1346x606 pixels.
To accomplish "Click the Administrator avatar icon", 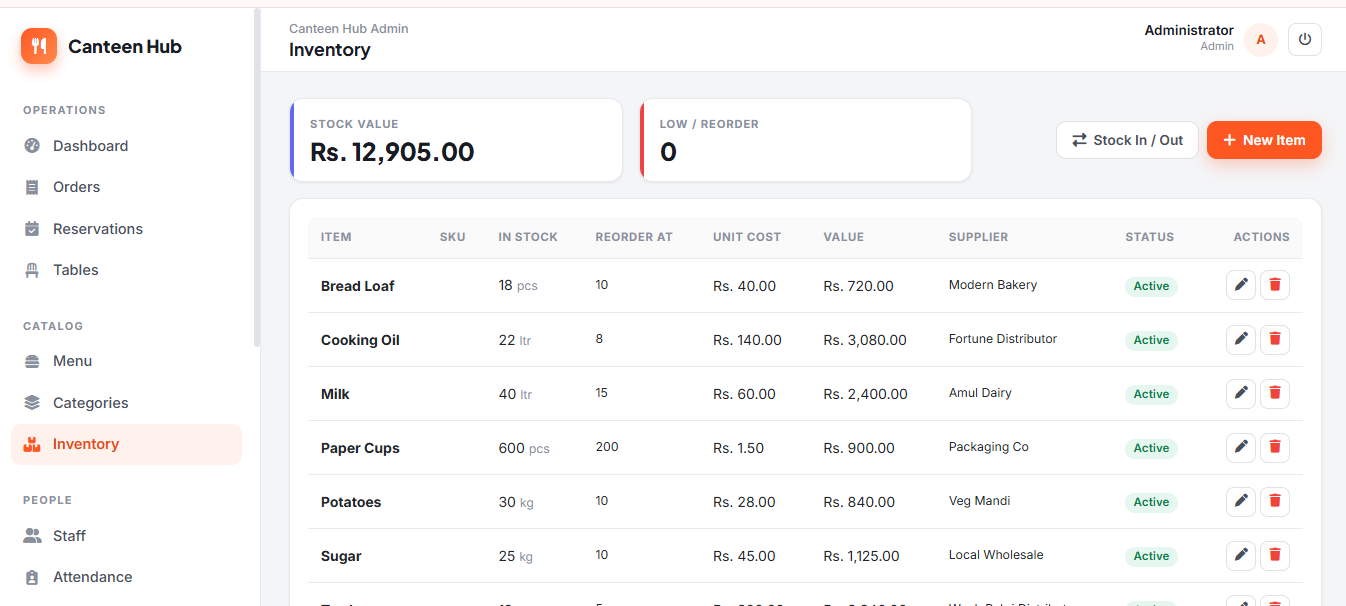I will coord(1261,40).
